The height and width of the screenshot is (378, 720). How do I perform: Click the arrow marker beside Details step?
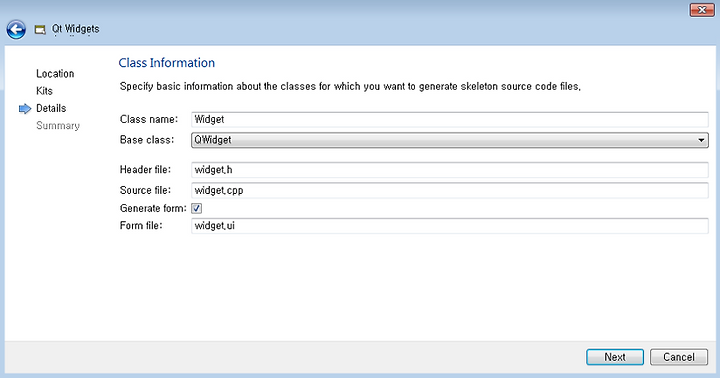(x=25, y=109)
